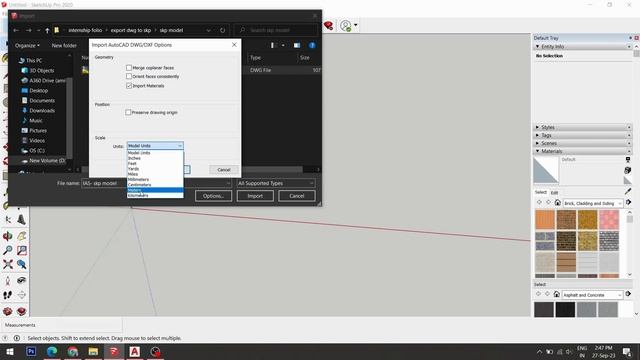
Task: Open the Asphalt and Concrete dropdown
Action: pos(592,295)
